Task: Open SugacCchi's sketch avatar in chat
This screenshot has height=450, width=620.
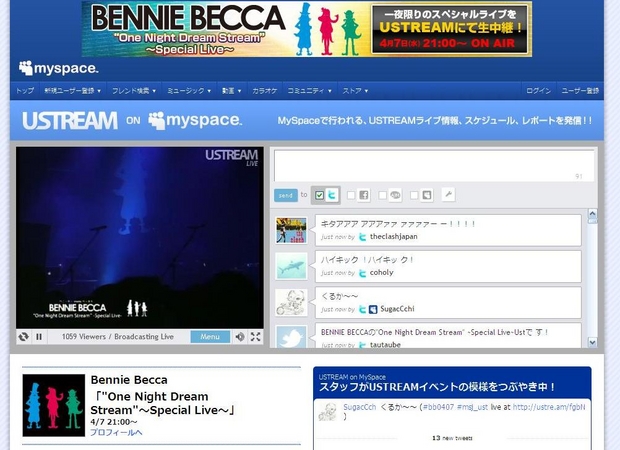Action: point(291,303)
